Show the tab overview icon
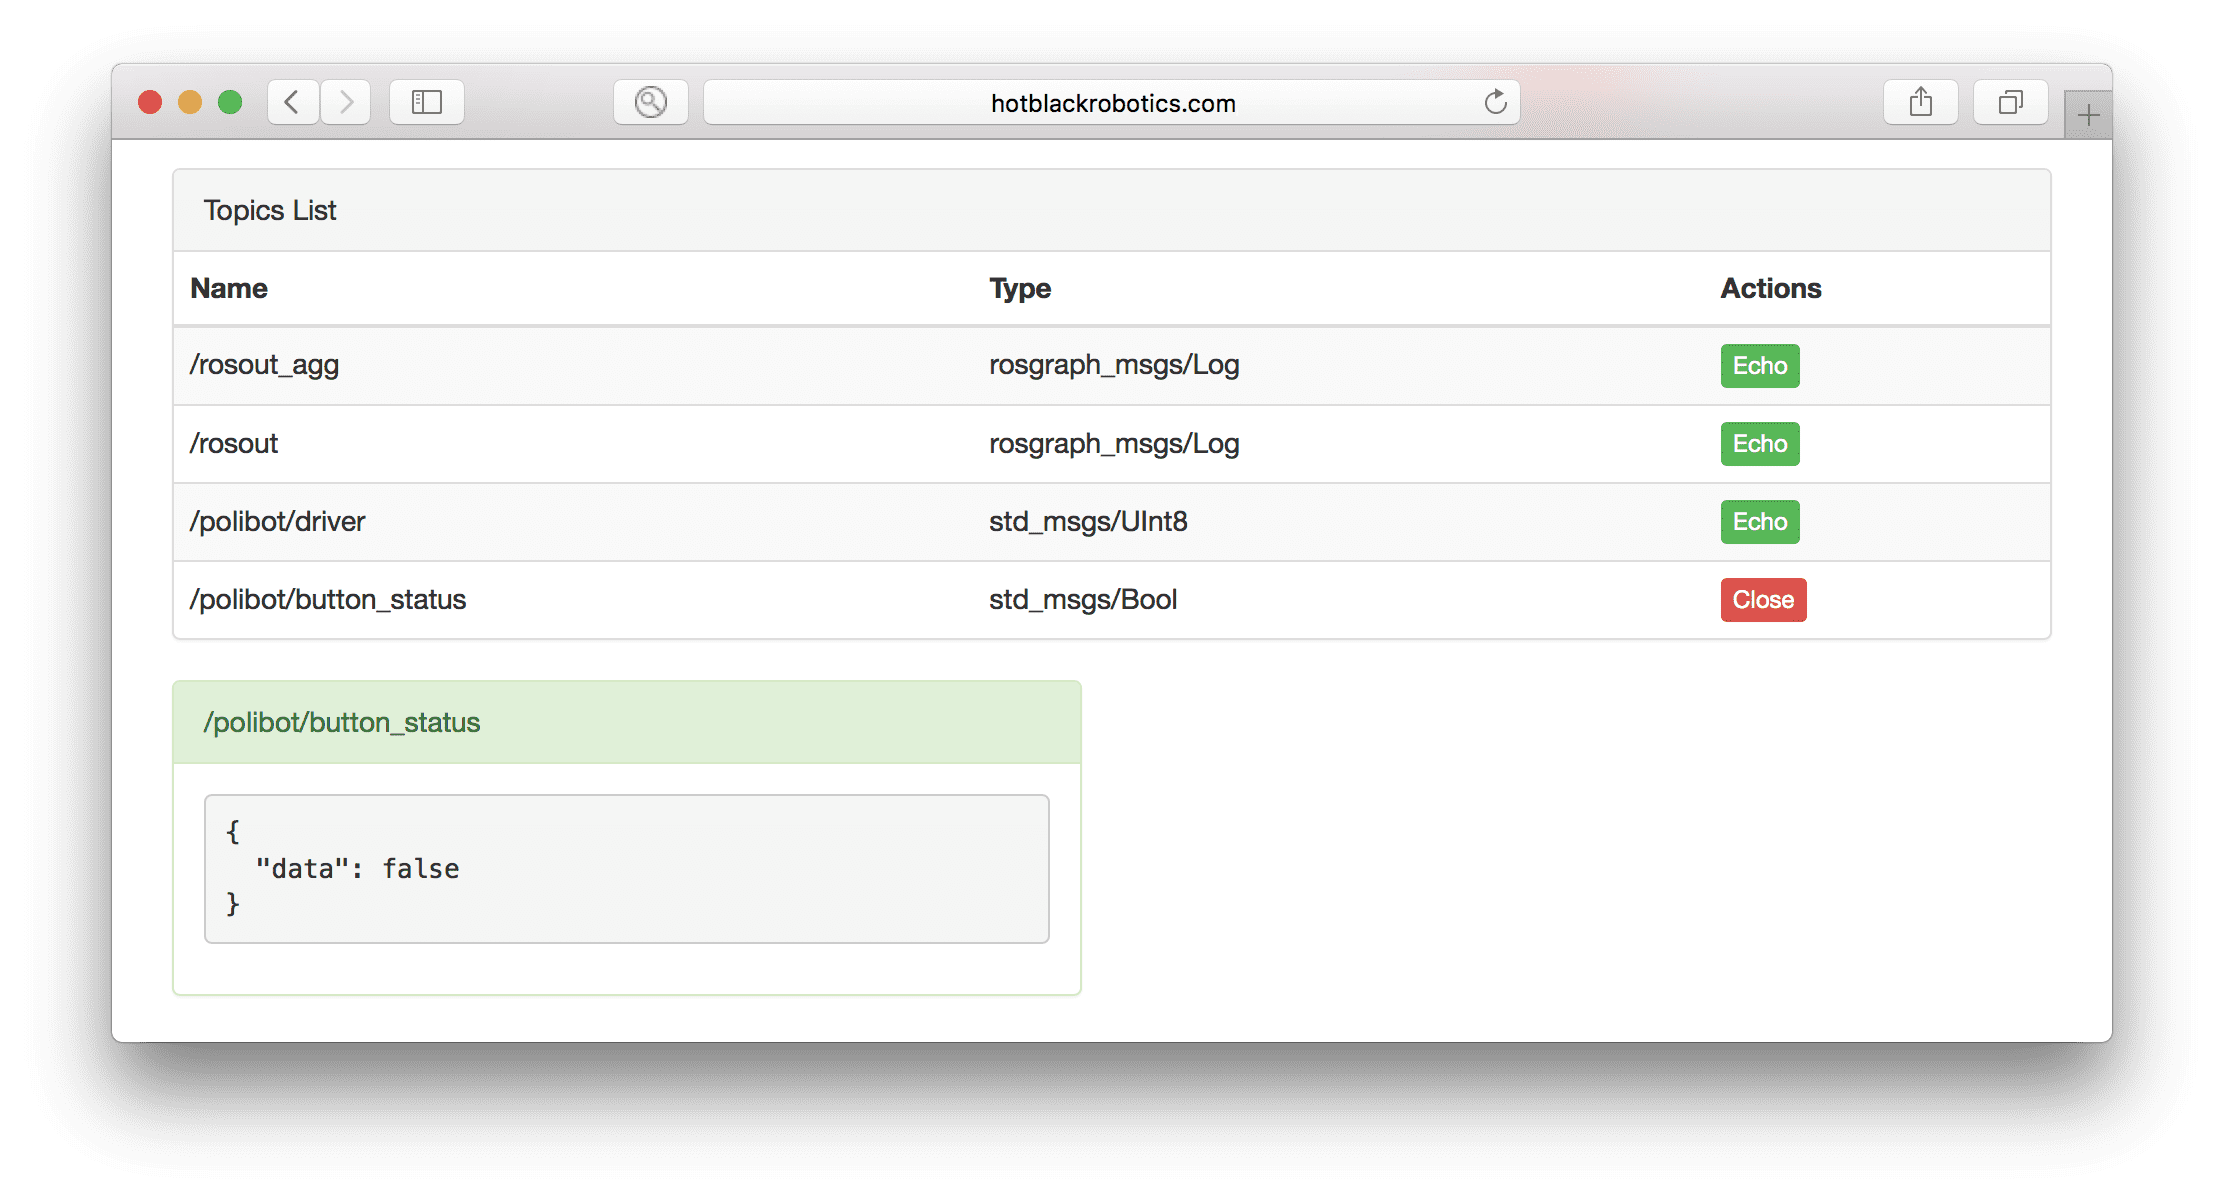 (2010, 102)
